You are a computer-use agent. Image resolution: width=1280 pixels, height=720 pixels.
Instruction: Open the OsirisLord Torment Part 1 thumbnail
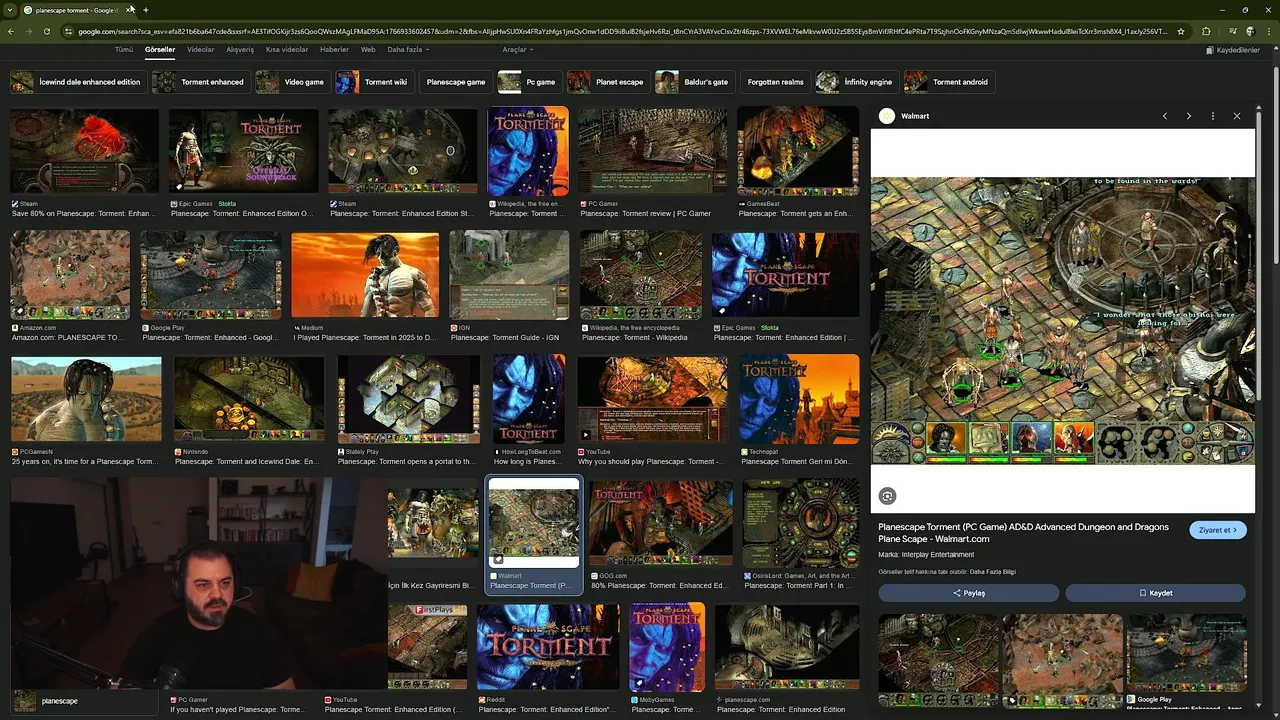coord(801,523)
